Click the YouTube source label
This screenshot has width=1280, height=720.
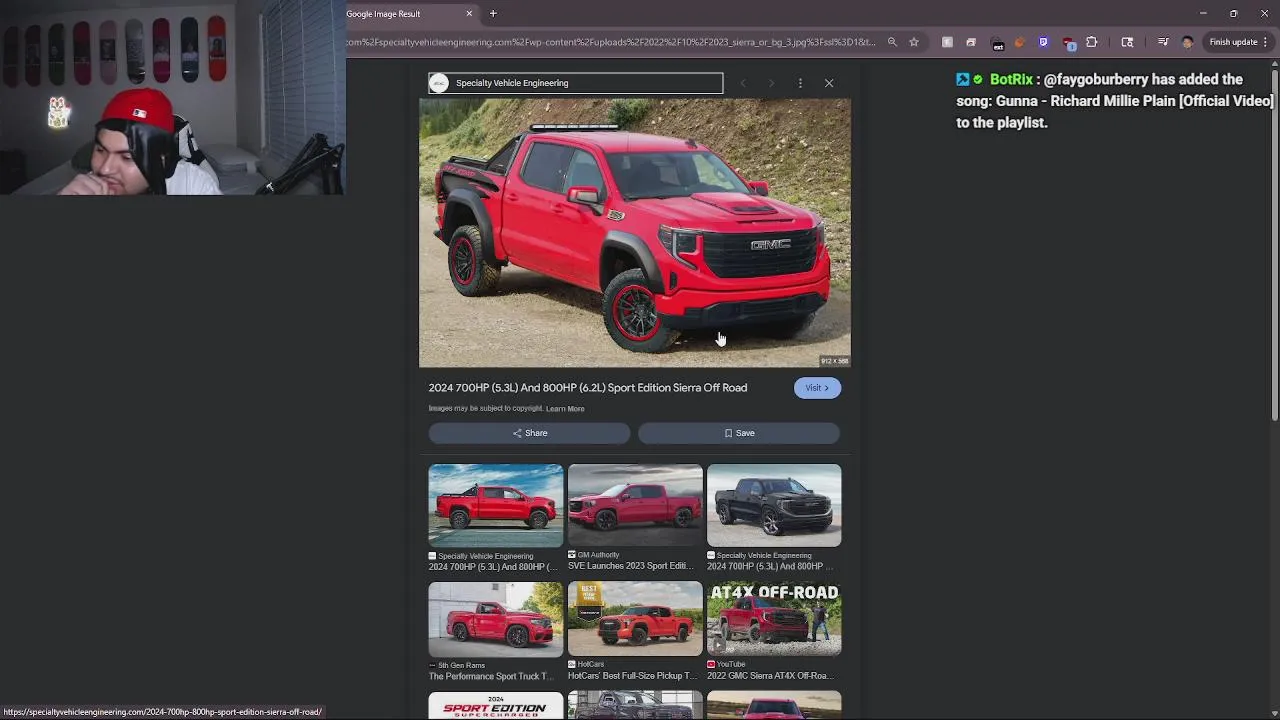tap(730, 664)
